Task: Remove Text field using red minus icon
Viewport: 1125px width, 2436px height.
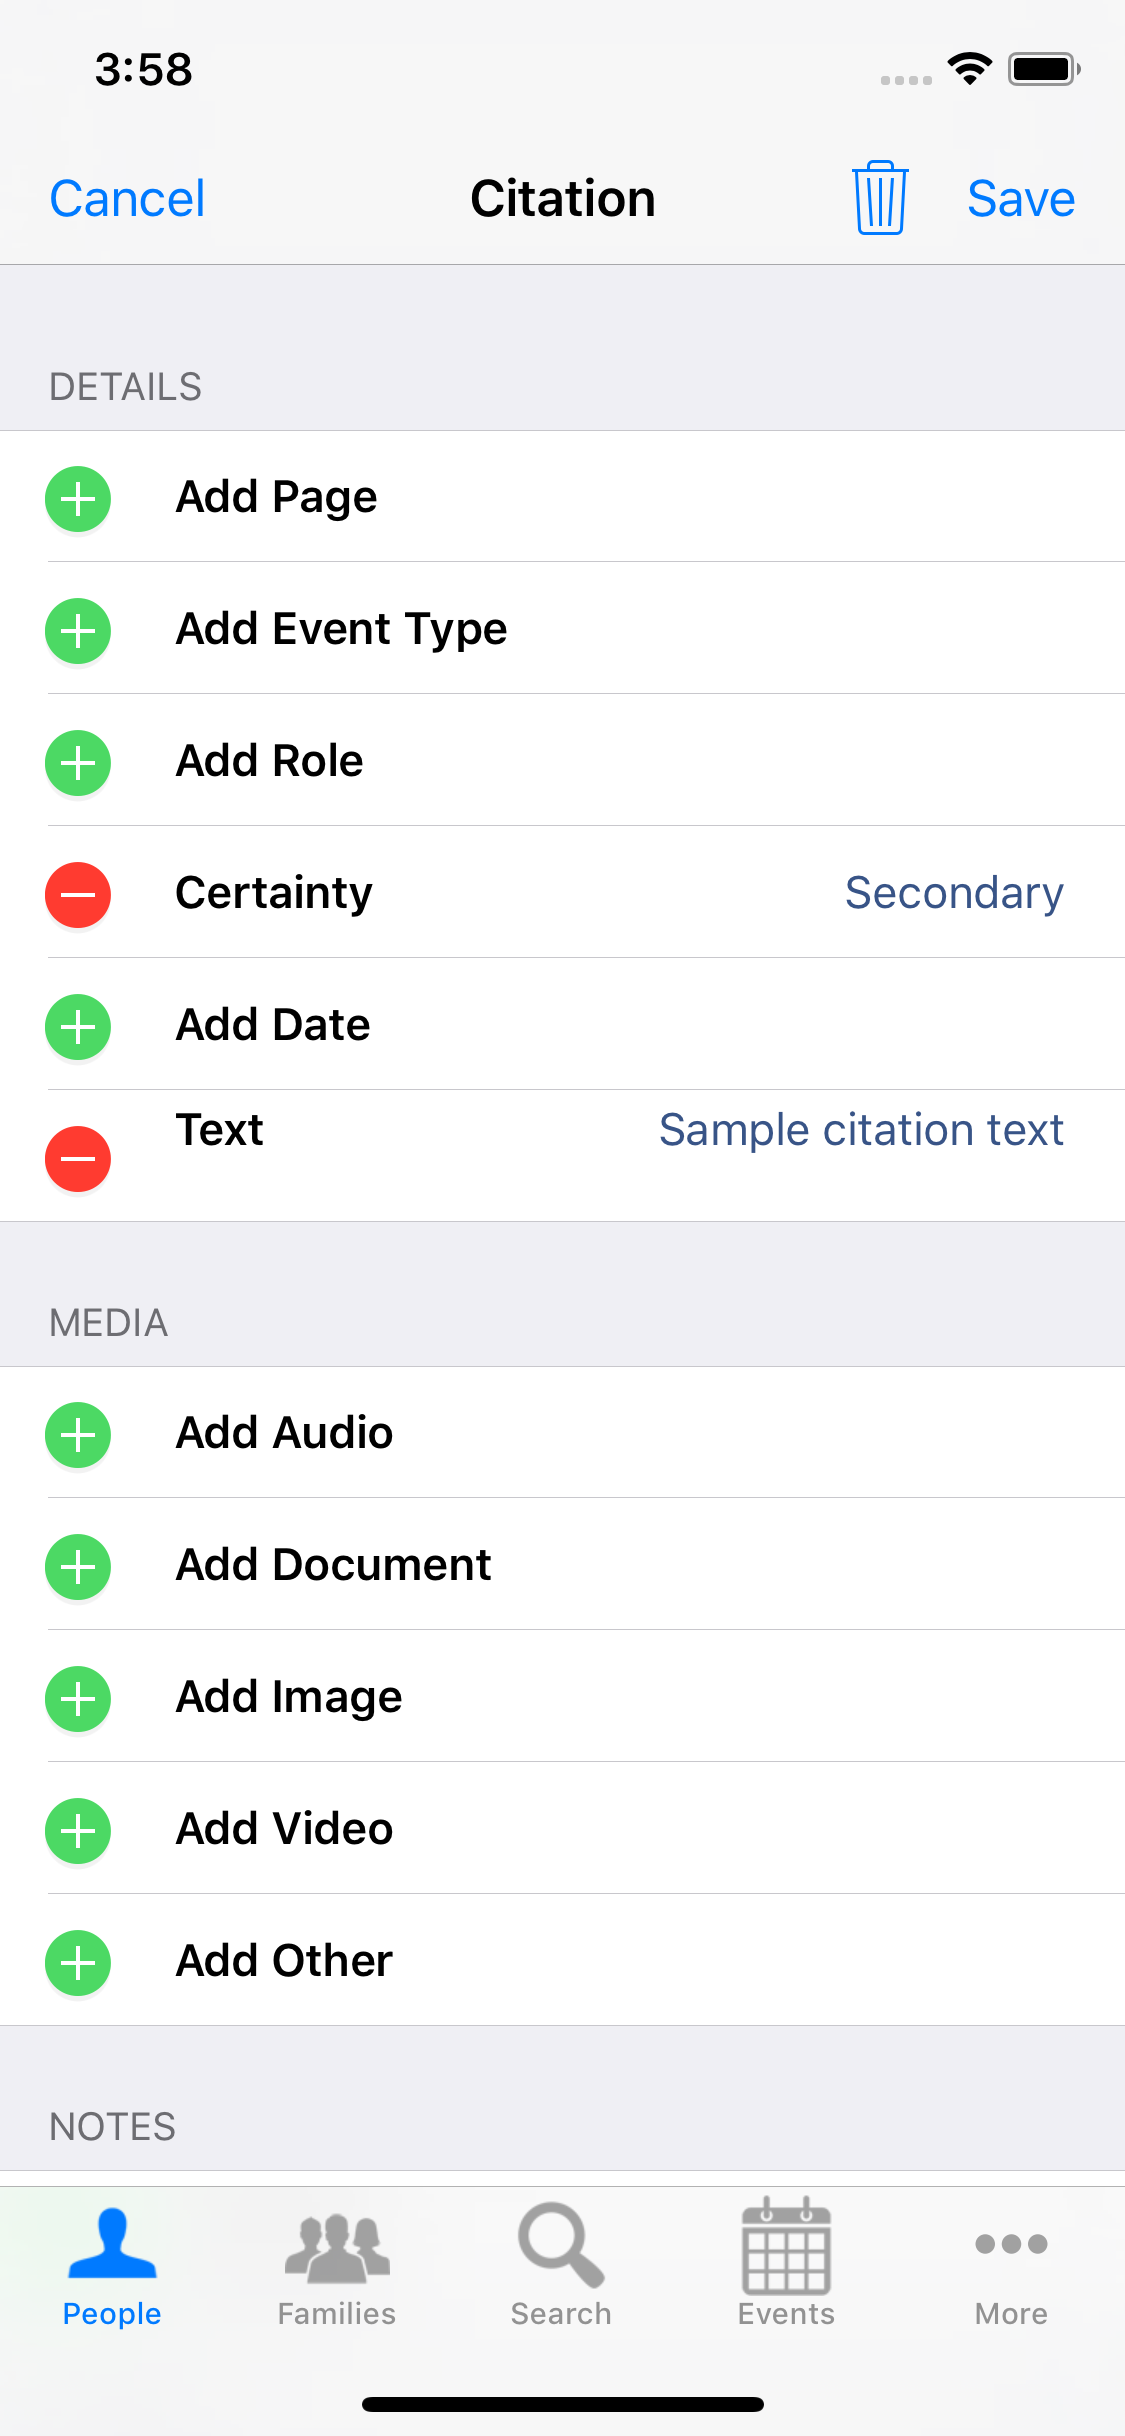Action: point(78,1159)
